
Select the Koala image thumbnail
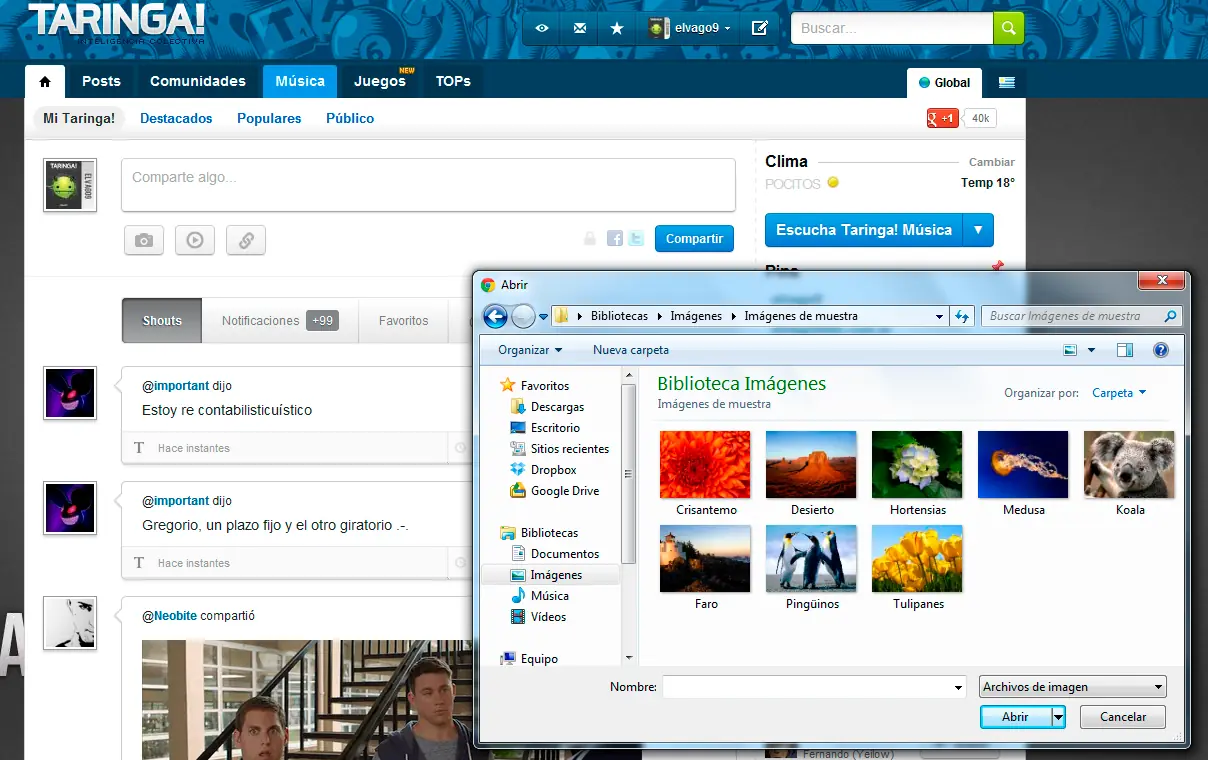[x=1129, y=465]
